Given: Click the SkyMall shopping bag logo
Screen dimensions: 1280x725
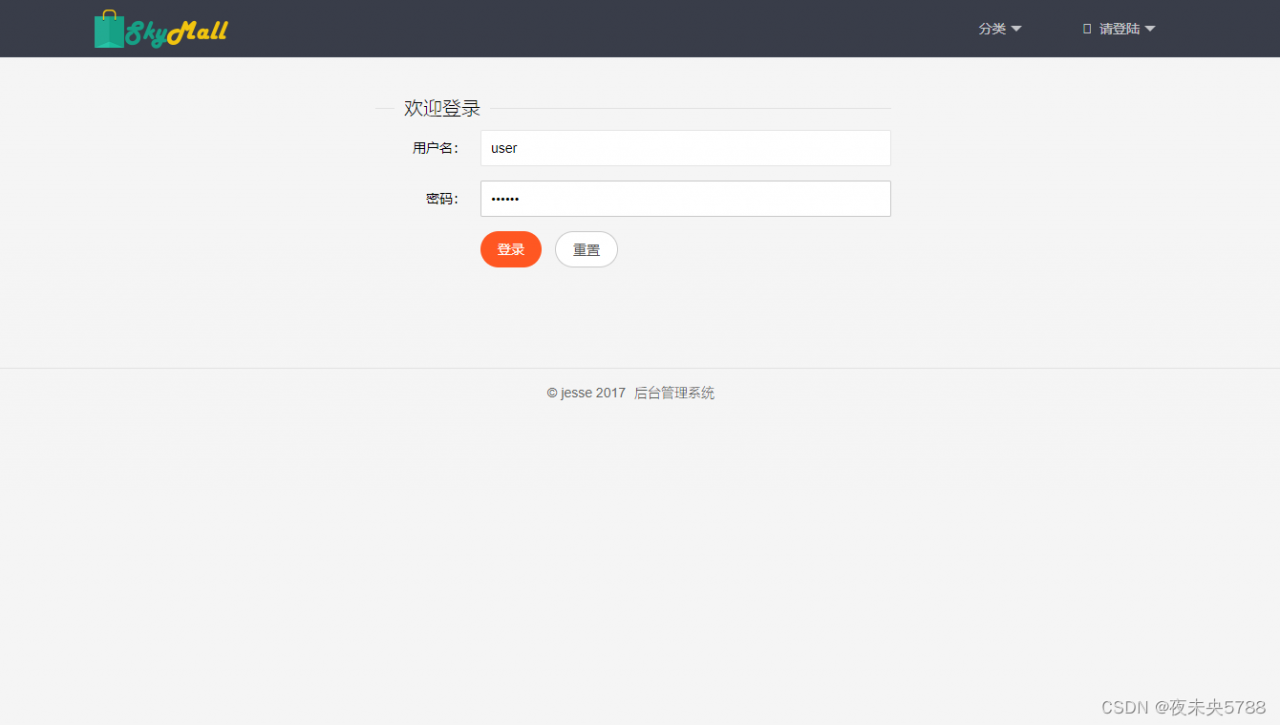Looking at the screenshot, I should (x=161, y=30).
